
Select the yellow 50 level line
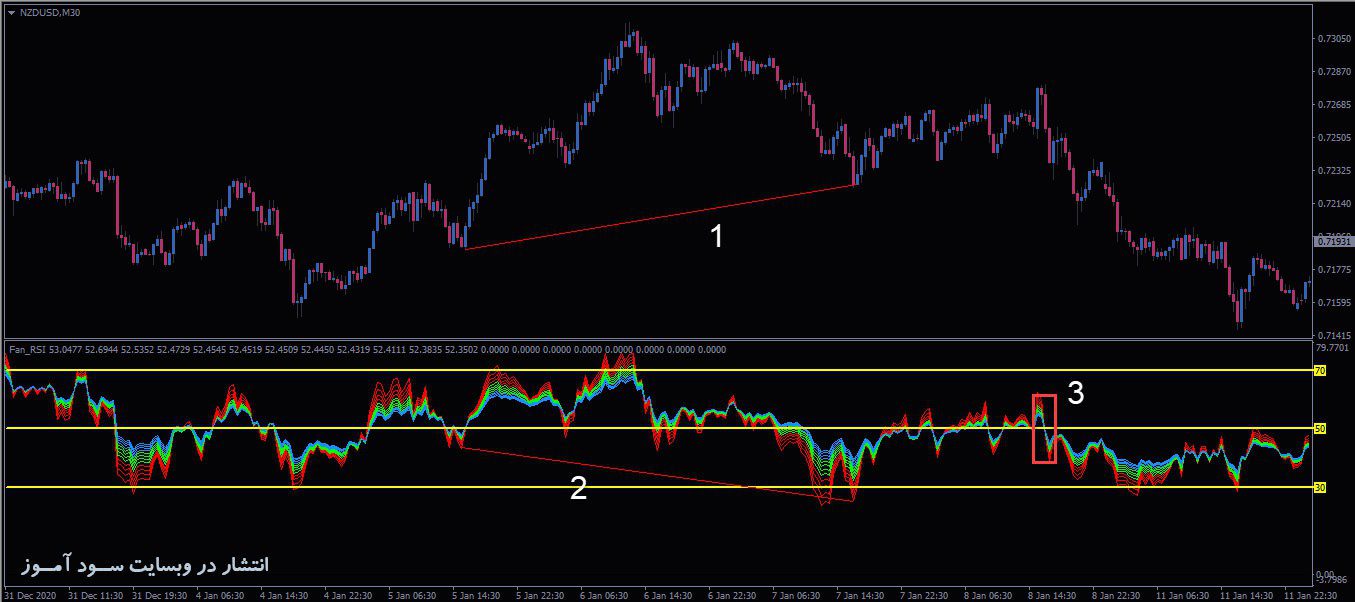pyautogui.click(x=600, y=428)
